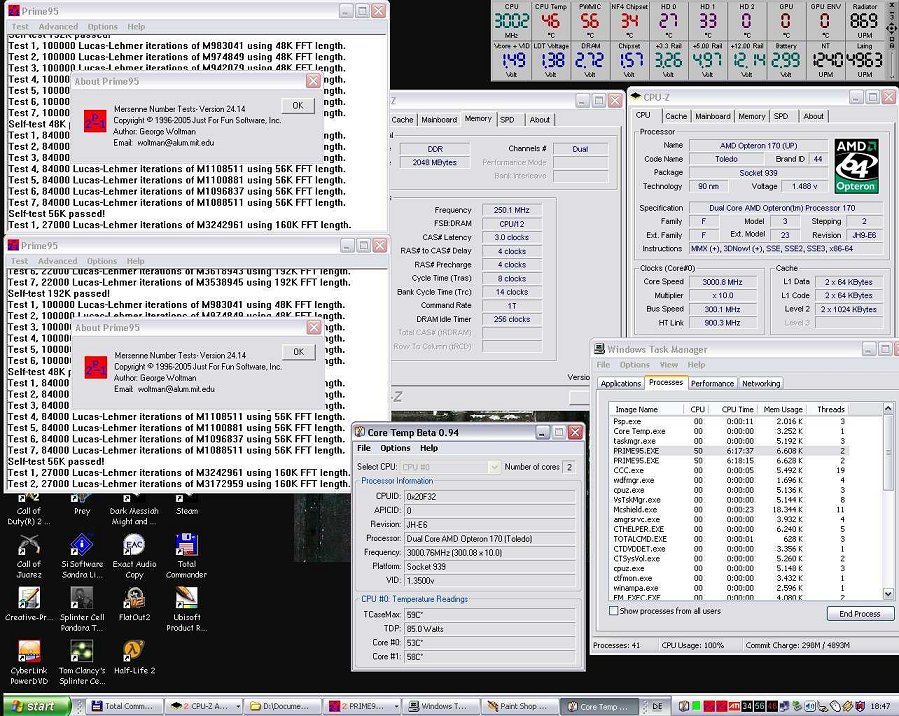Click the green square tray icon
Image resolution: width=899 pixels, height=716 pixels.
pos(696,706)
